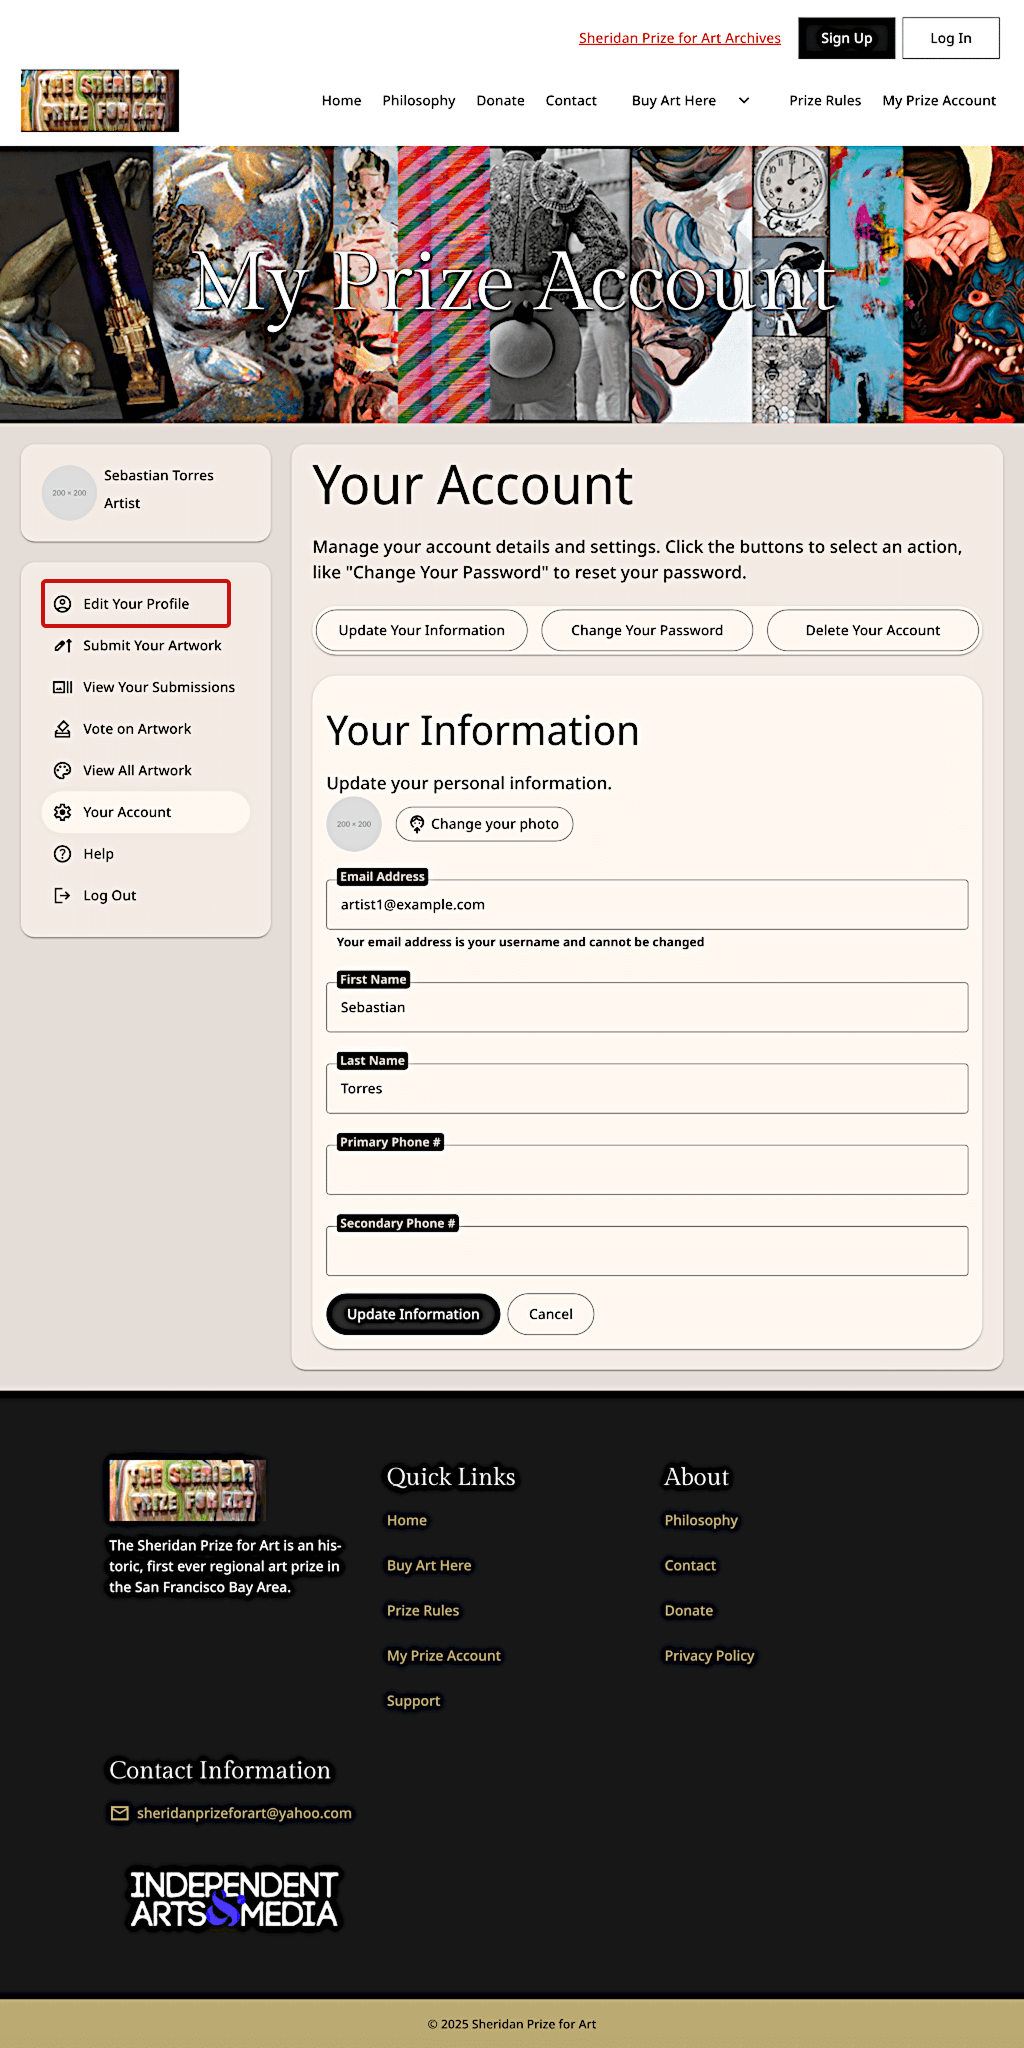Open View Your Submissions in the sidebar

click(x=146, y=688)
